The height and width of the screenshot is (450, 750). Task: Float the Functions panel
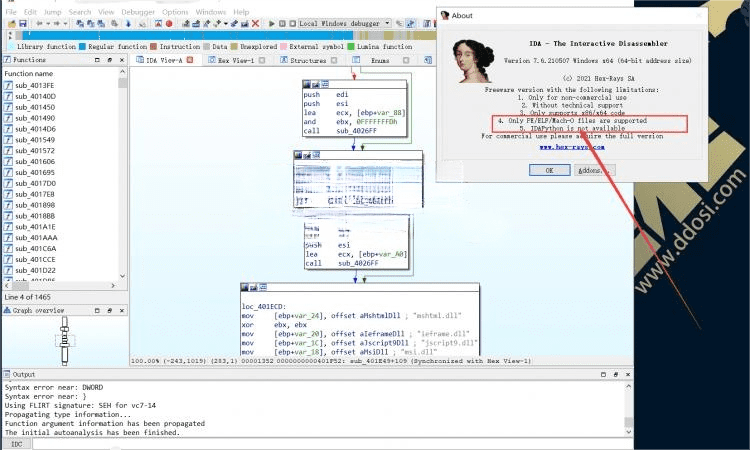[x=98, y=60]
